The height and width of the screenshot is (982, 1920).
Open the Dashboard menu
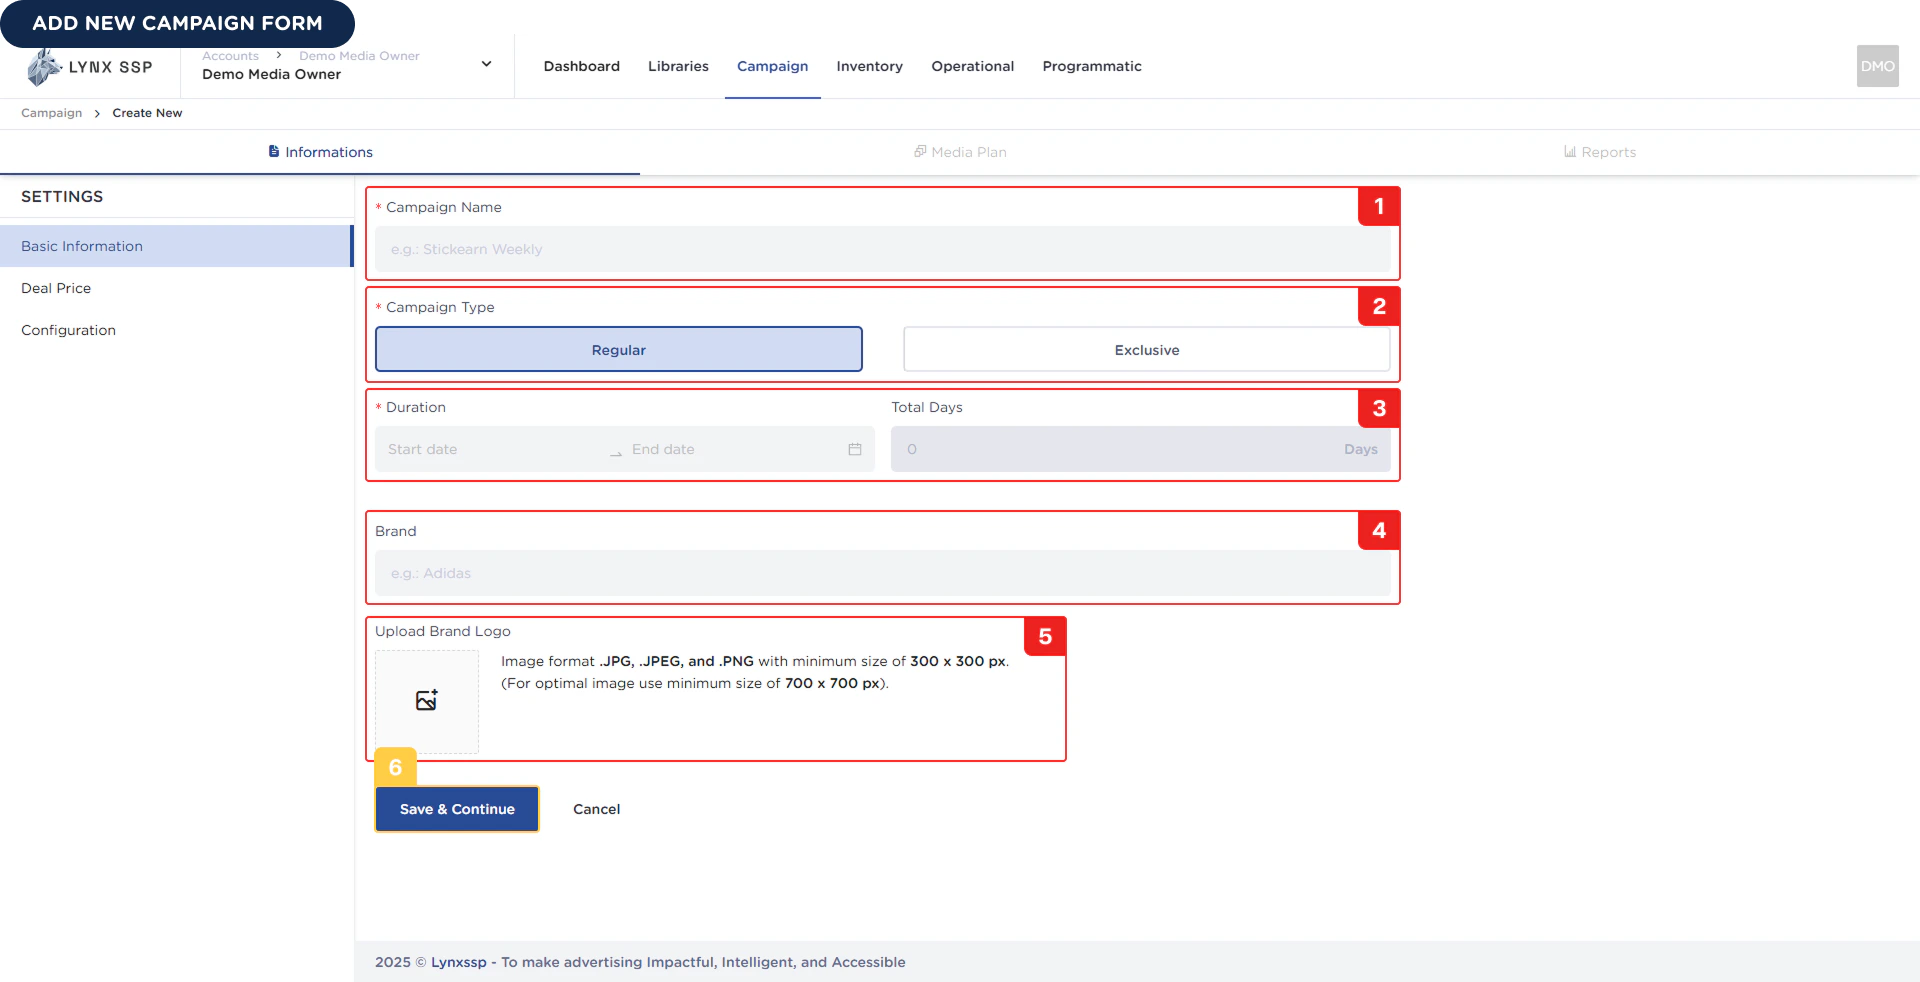click(x=582, y=66)
